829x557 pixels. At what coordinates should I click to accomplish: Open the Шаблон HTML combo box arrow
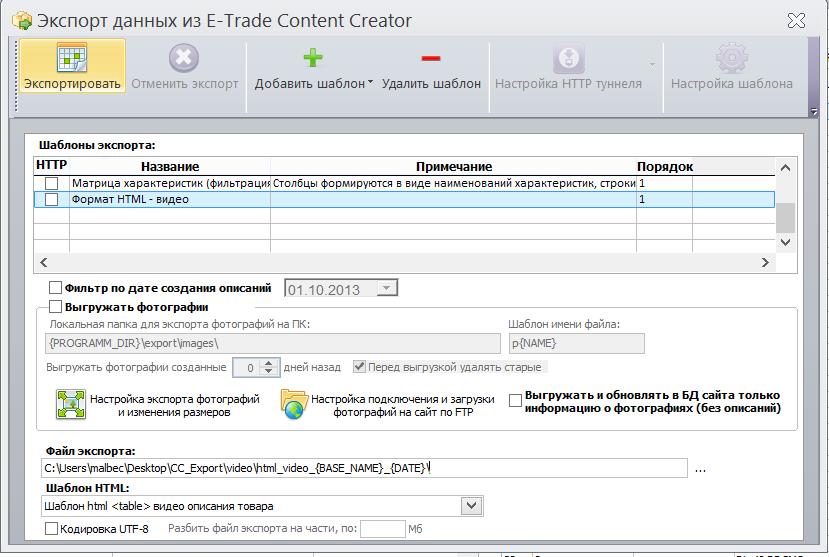click(x=472, y=506)
